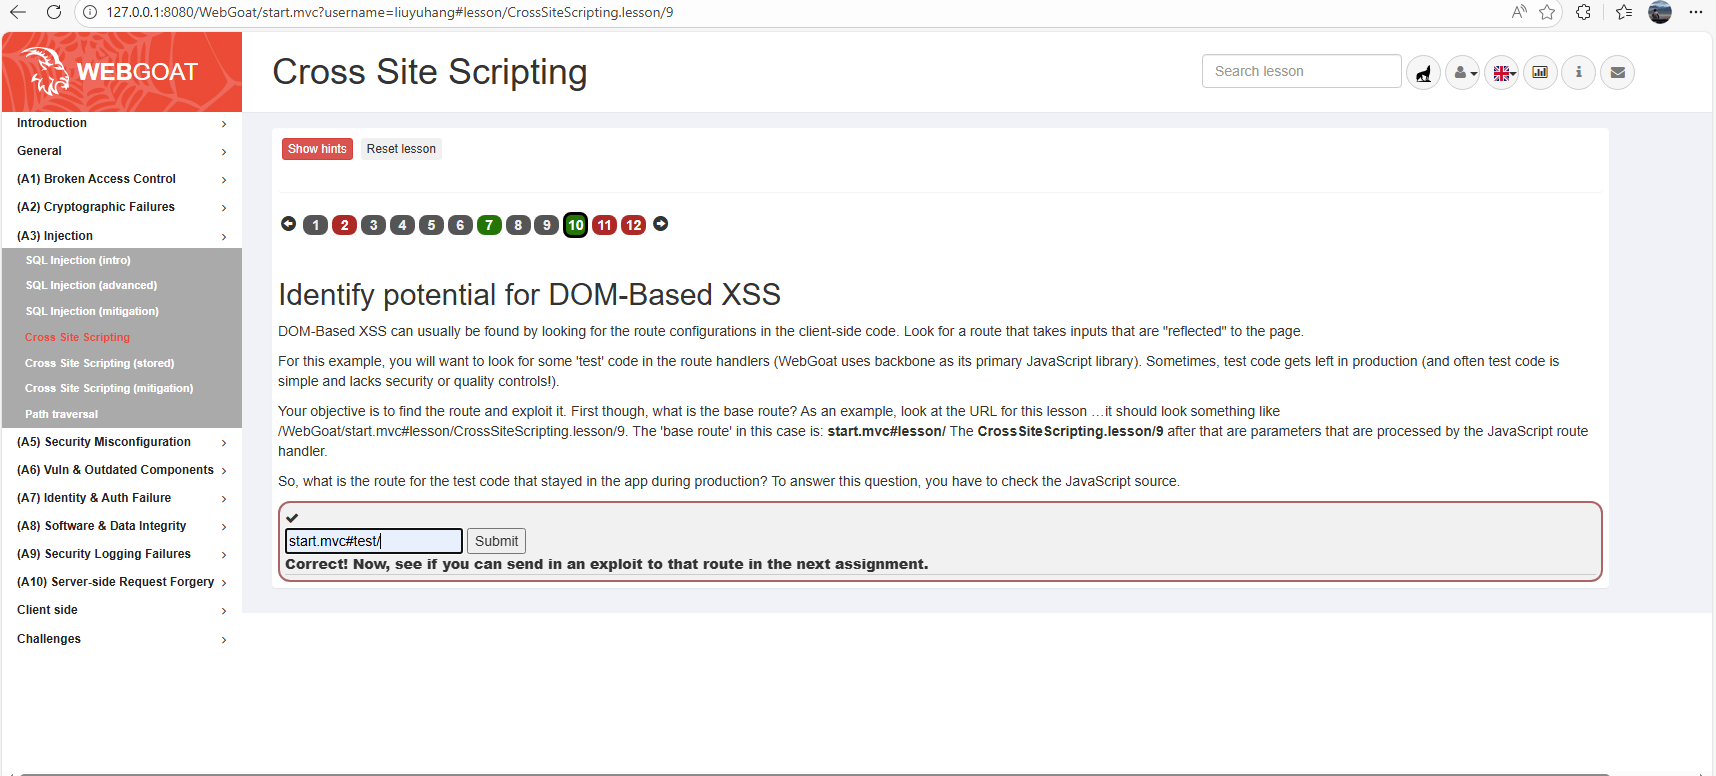Jump to lesson page 5
The height and width of the screenshot is (776, 1716).
click(432, 225)
